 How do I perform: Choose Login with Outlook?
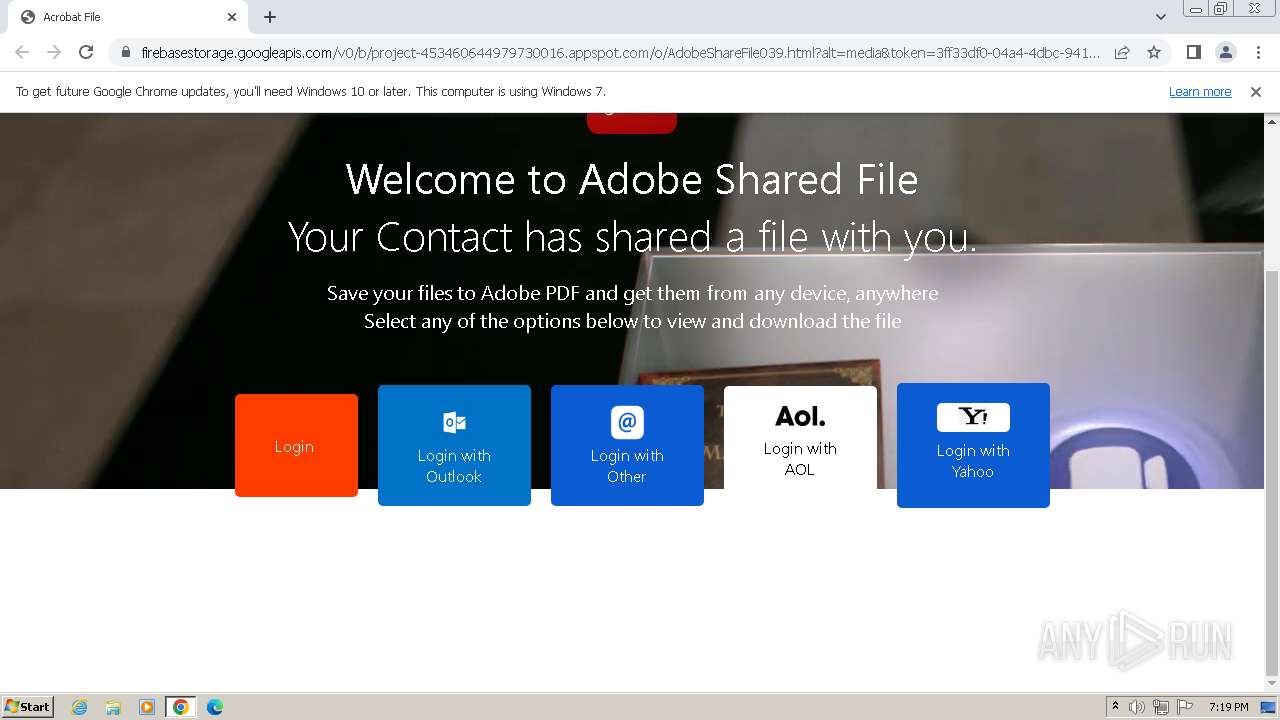tap(454, 445)
